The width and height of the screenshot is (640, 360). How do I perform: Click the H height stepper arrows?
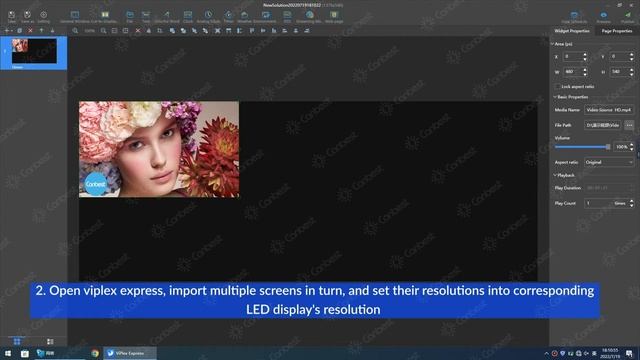coord(631,72)
